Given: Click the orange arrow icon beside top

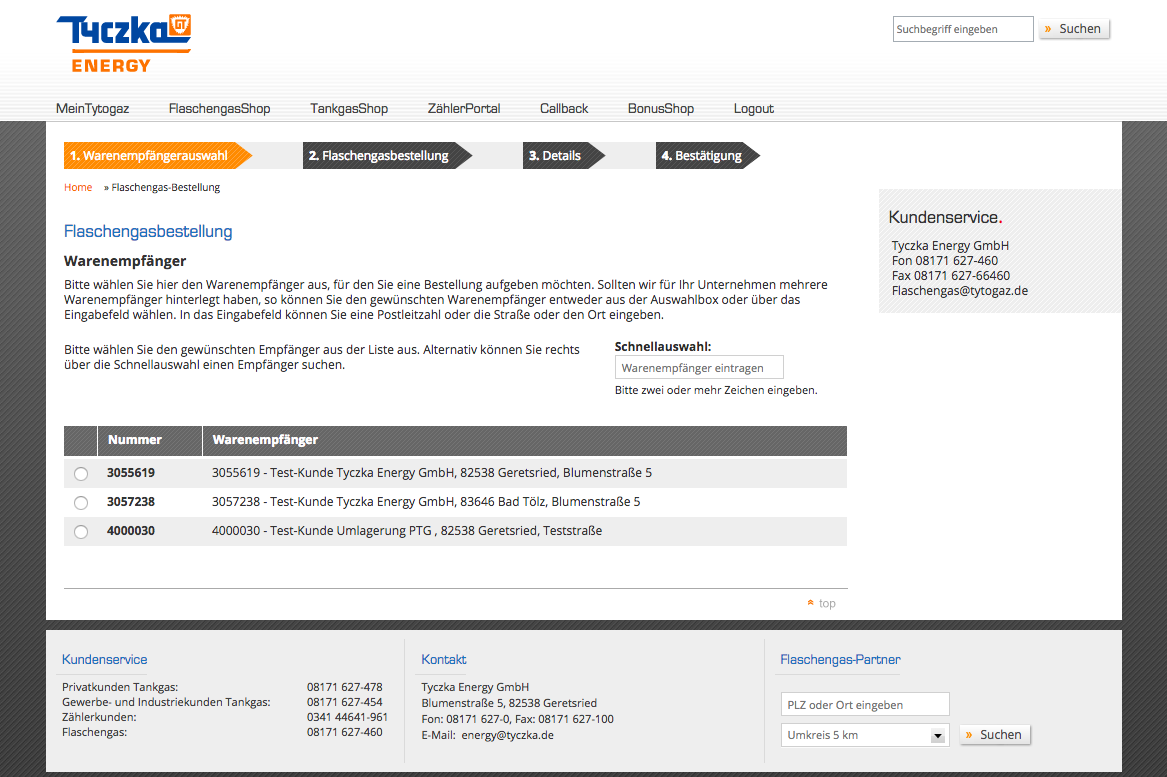Looking at the screenshot, I should 810,603.
